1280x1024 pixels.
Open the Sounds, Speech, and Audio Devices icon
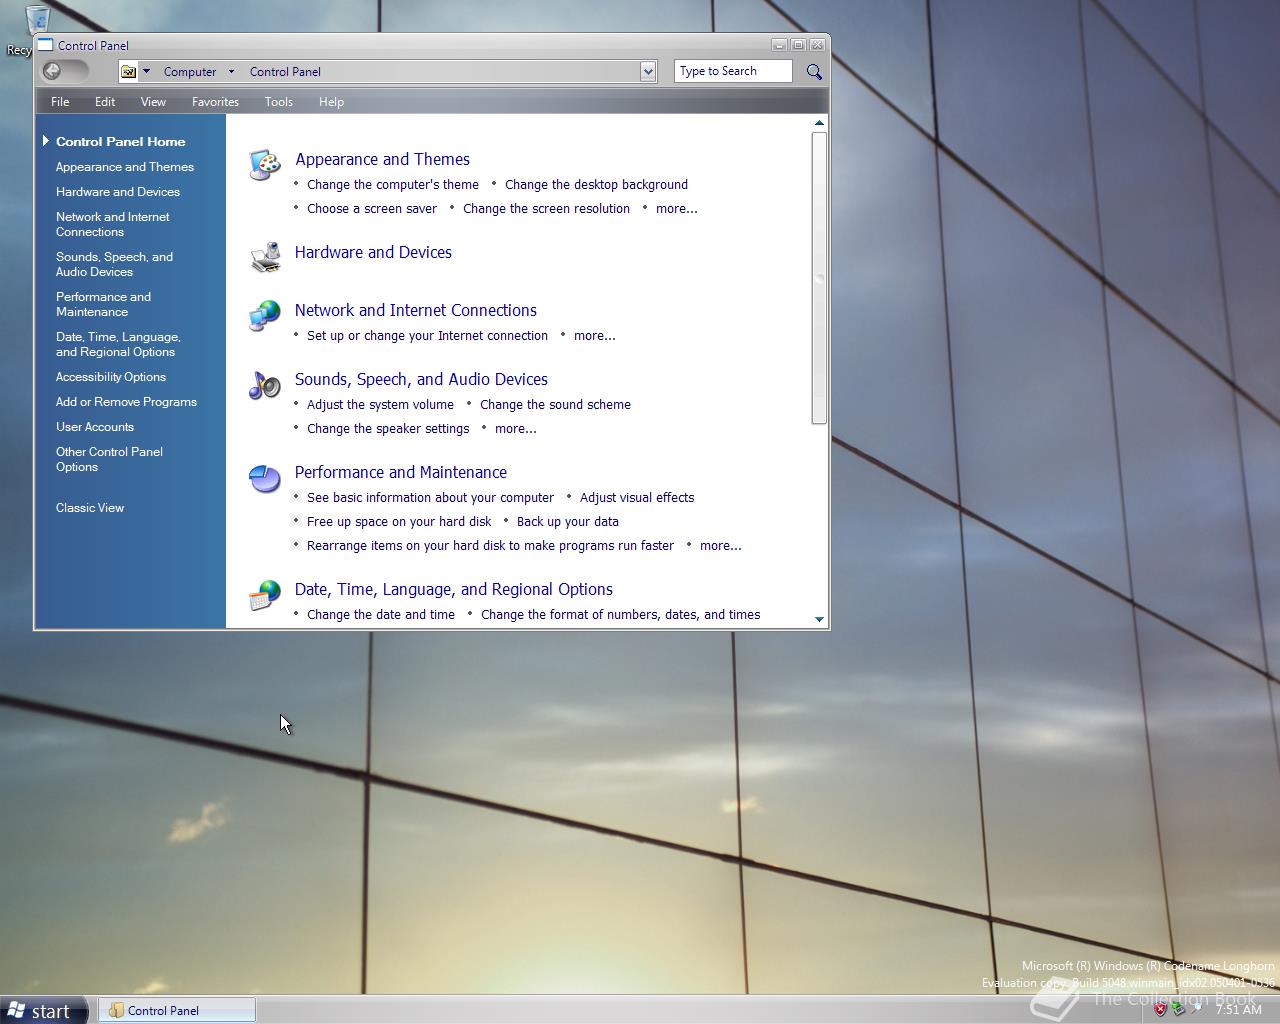tap(264, 385)
